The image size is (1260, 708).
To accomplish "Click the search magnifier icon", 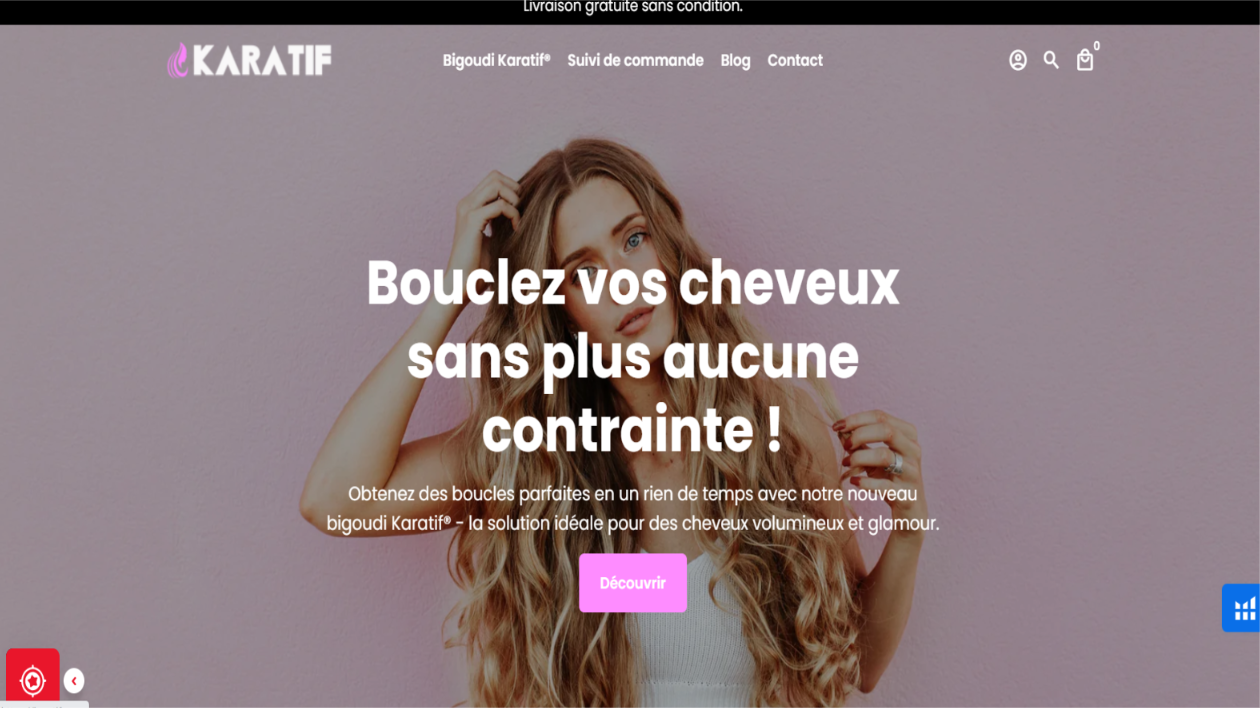I will point(1051,60).
